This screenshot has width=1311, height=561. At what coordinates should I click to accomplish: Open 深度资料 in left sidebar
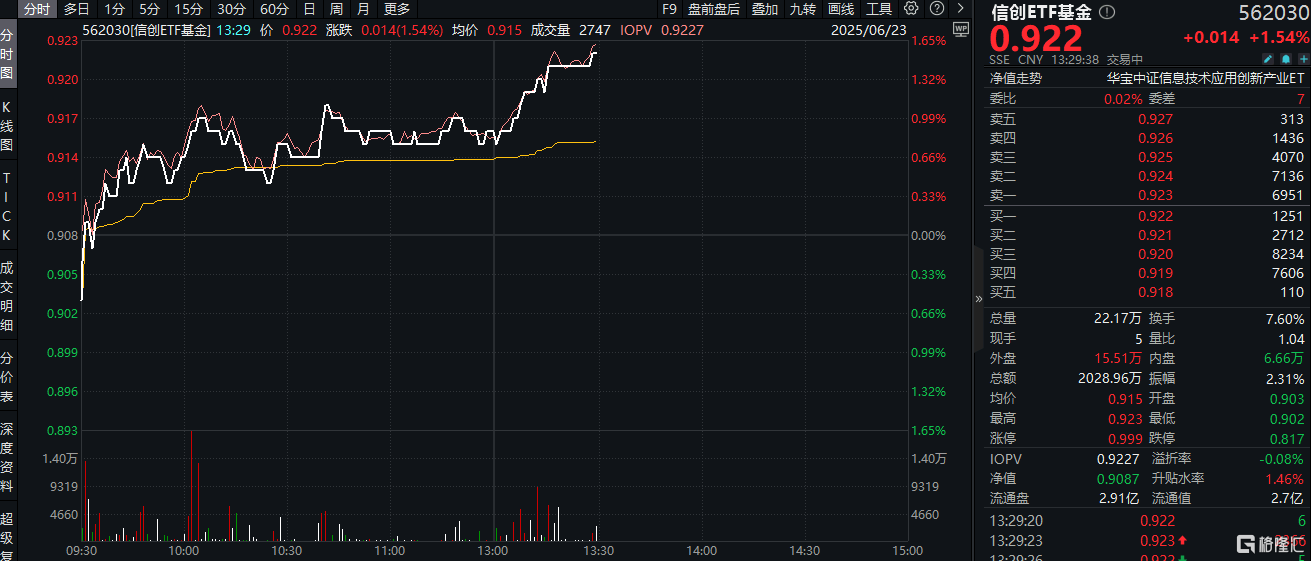coord(7,458)
